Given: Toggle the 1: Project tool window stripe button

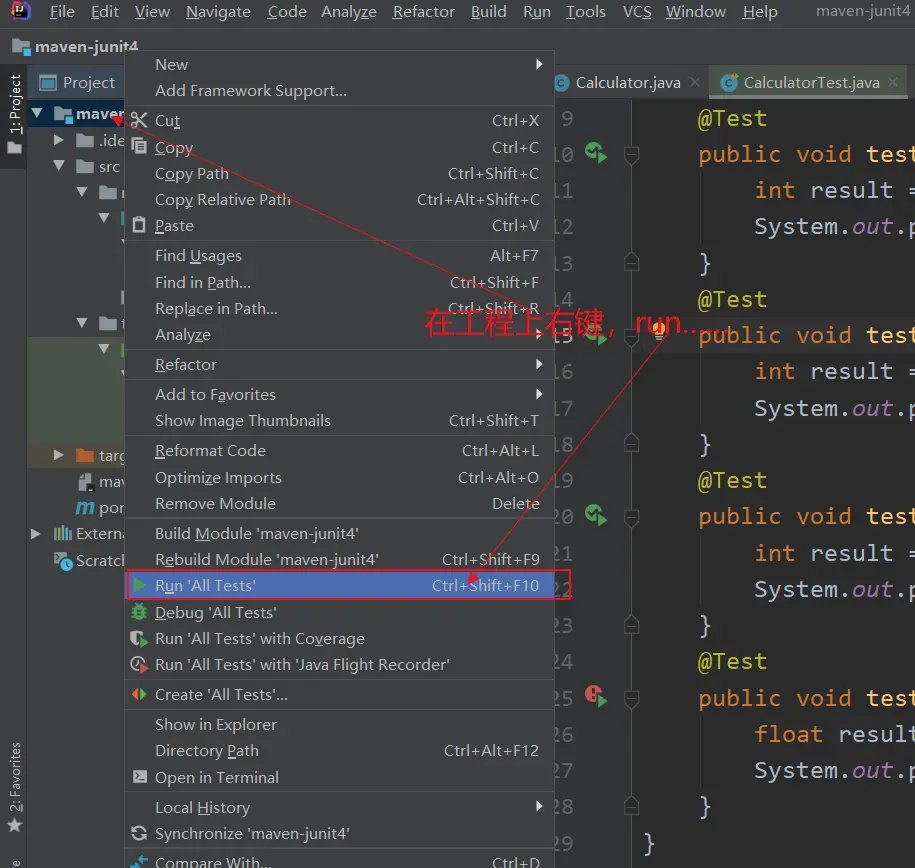Looking at the screenshot, I should point(15,107).
